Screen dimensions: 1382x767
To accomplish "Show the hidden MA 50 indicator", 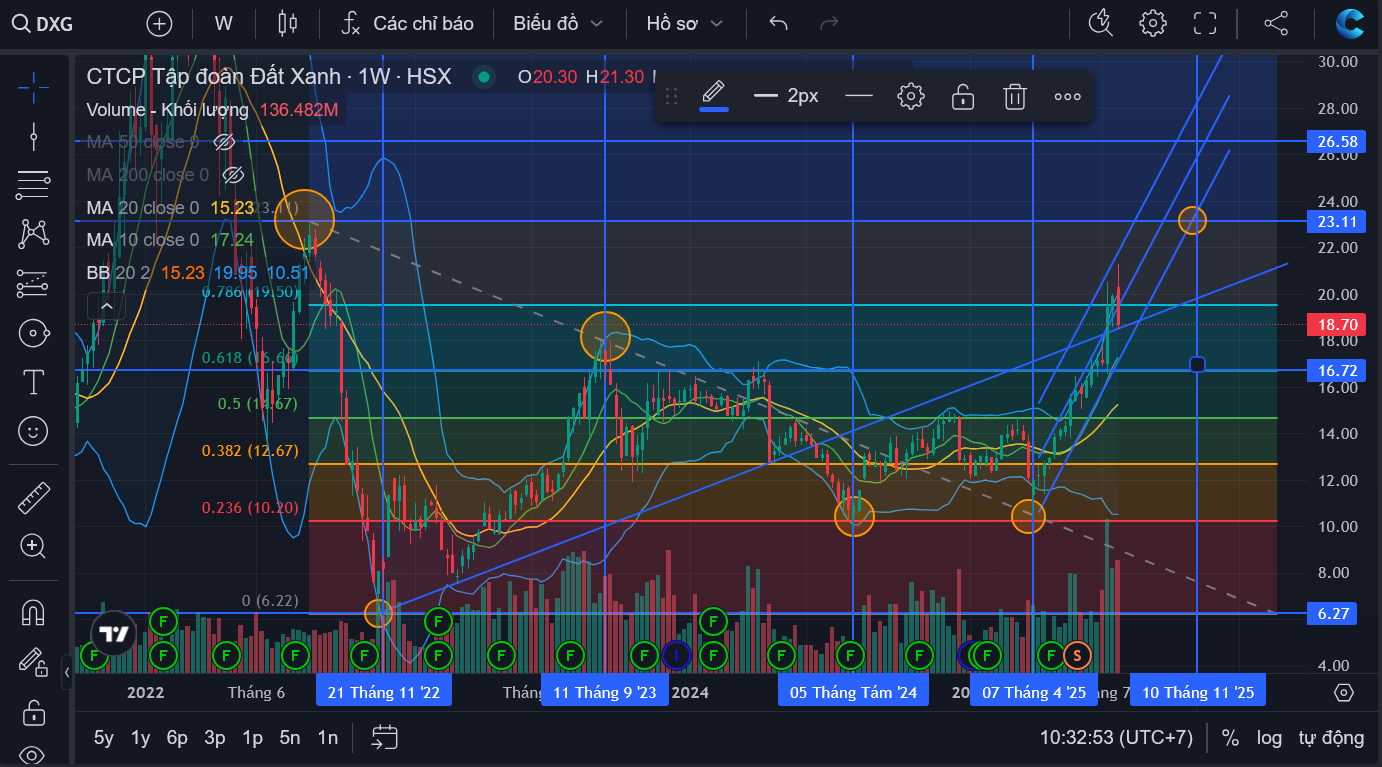I will click(224, 142).
